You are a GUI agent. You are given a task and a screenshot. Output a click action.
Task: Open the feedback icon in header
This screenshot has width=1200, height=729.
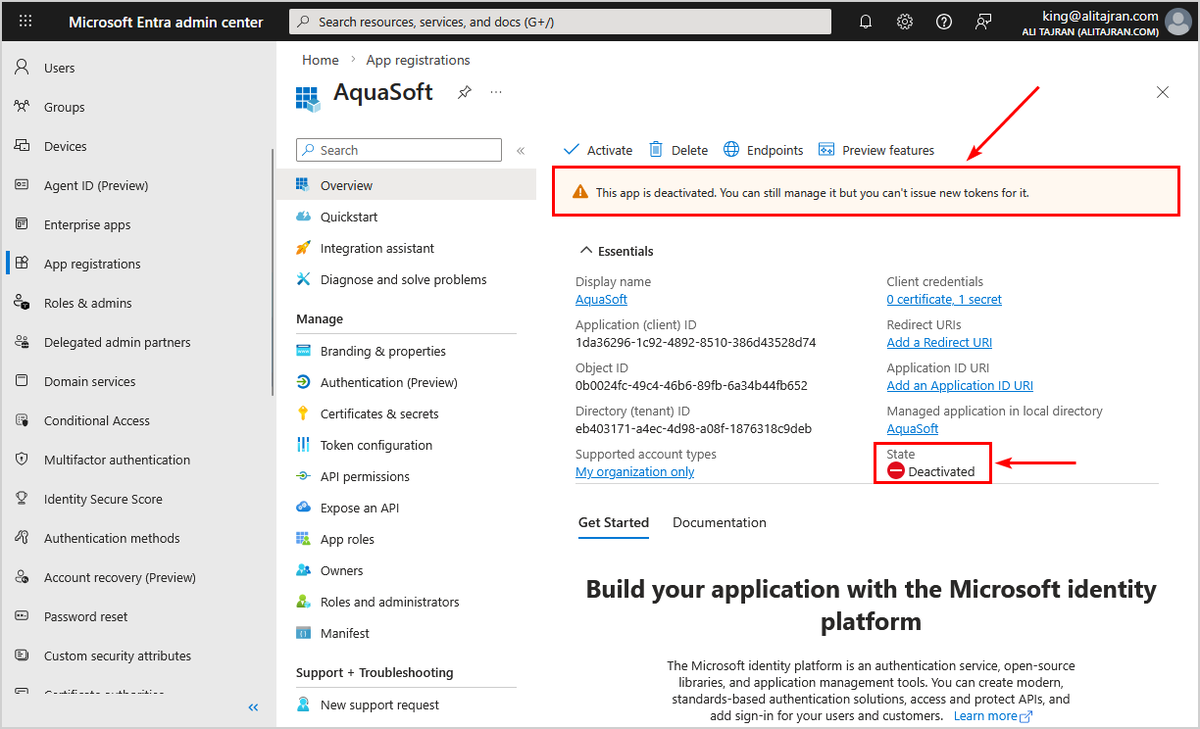[x=984, y=22]
